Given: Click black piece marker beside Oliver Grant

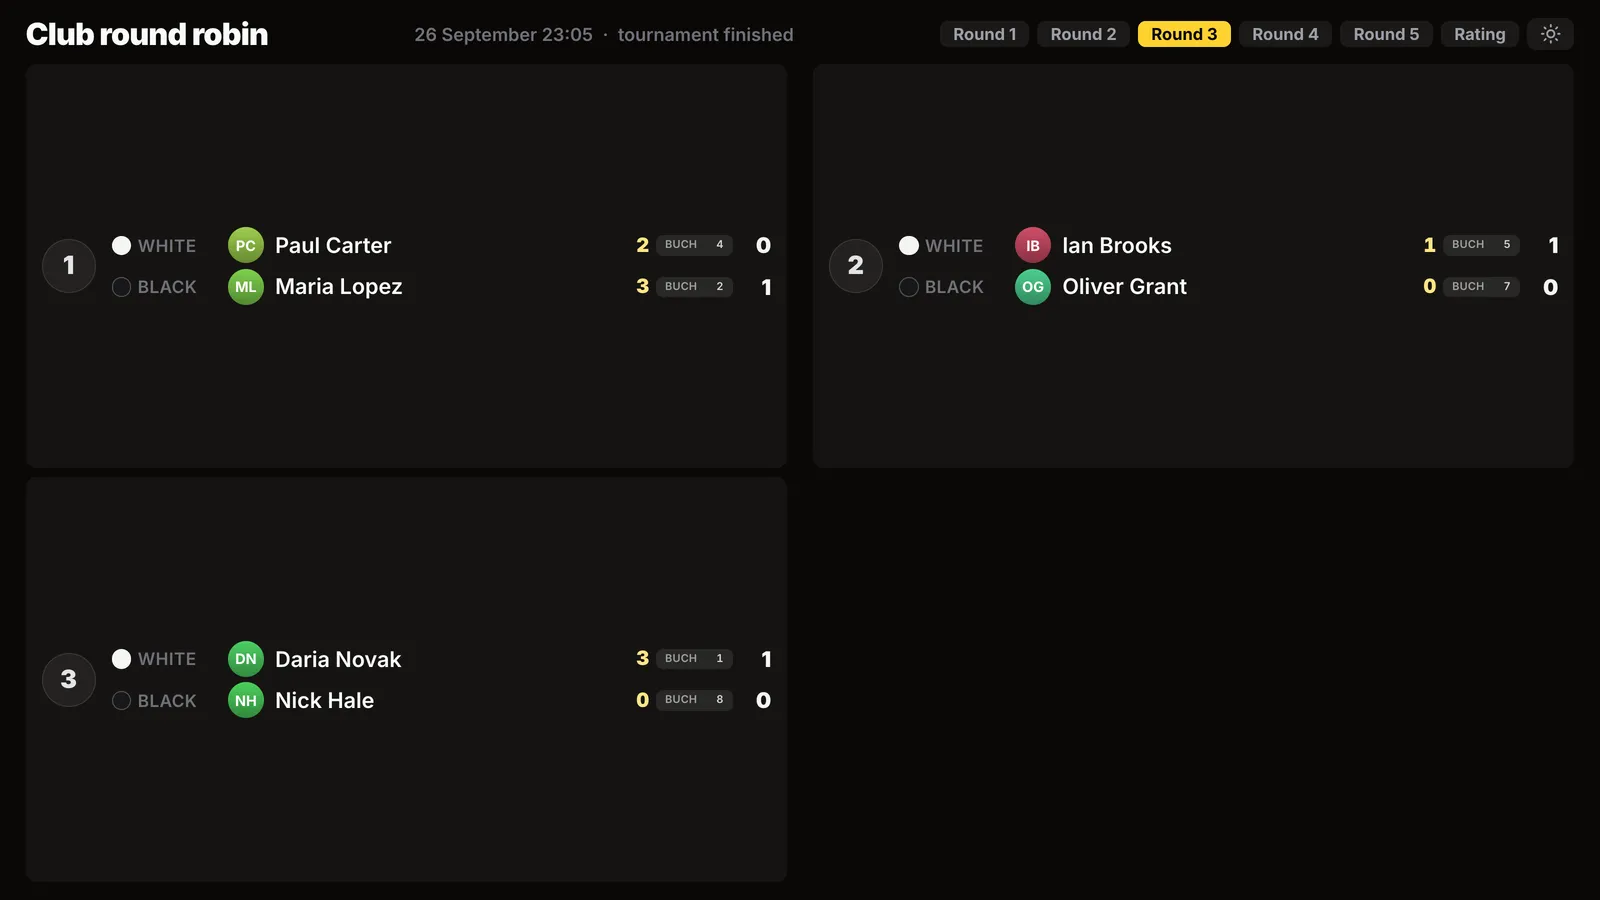Looking at the screenshot, I should pyautogui.click(x=909, y=287).
